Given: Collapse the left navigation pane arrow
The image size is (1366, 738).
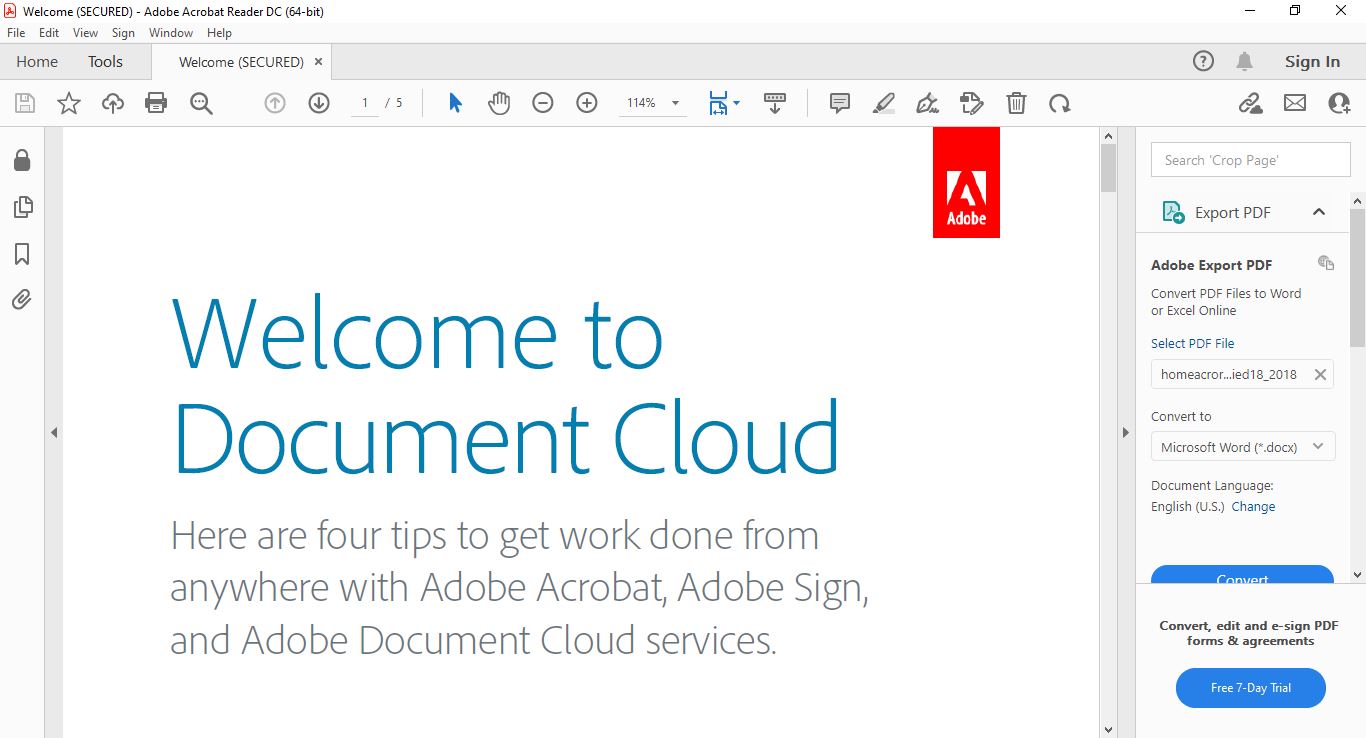Looking at the screenshot, I should coord(54,433).
